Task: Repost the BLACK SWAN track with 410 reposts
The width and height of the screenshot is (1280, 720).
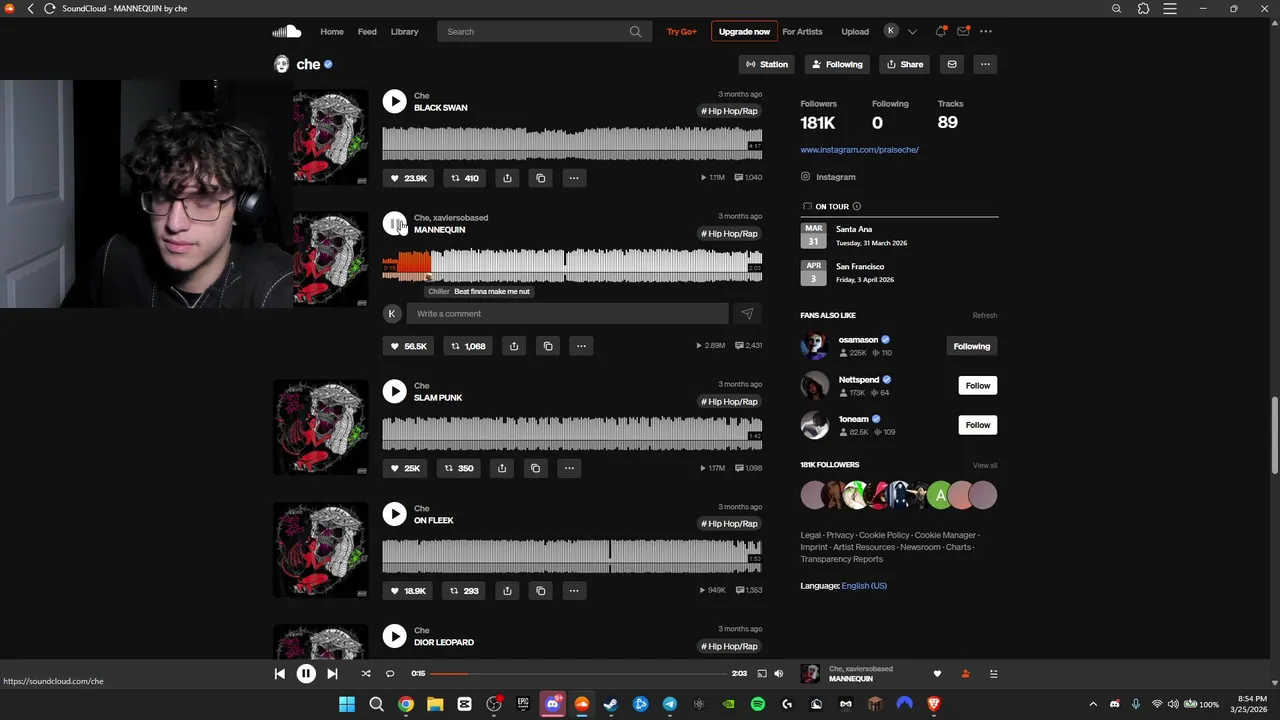Action: coord(464,178)
